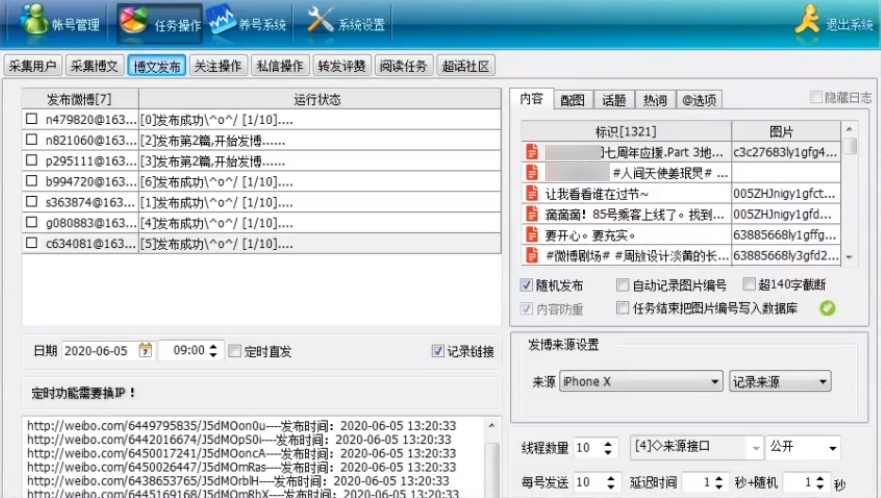
Task: Click the 转发评赞 button
Action: (342, 67)
